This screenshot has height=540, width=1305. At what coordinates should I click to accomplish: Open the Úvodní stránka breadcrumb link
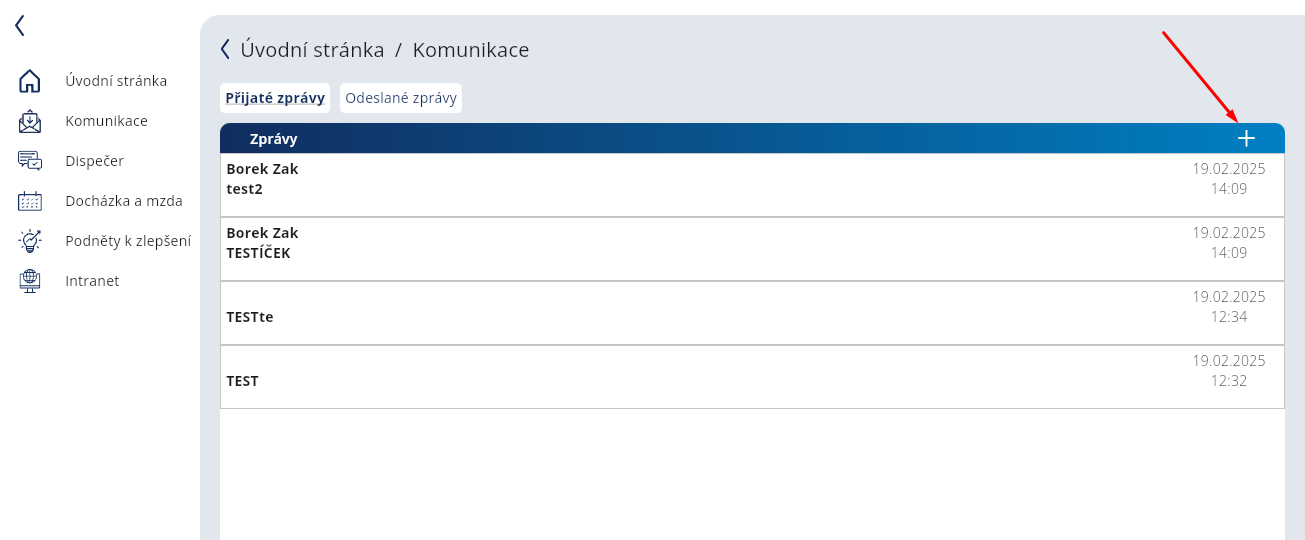coord(312,50)
